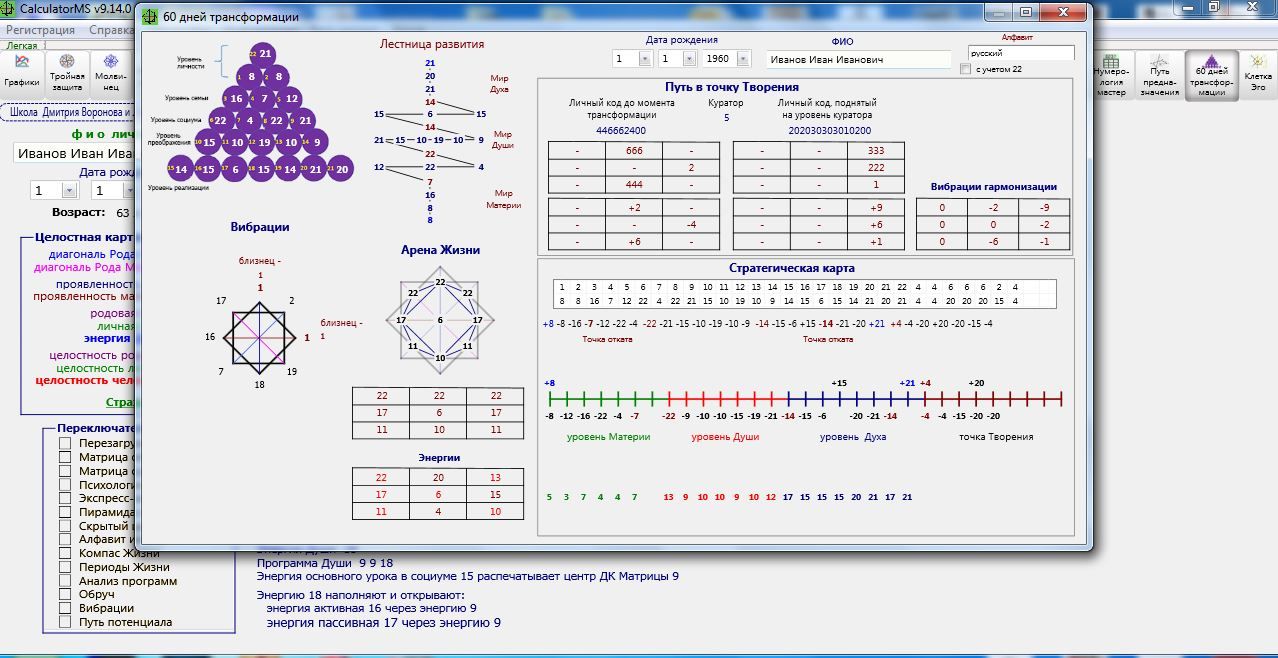Click the Арена Жизни heading

tap(440, 250)
